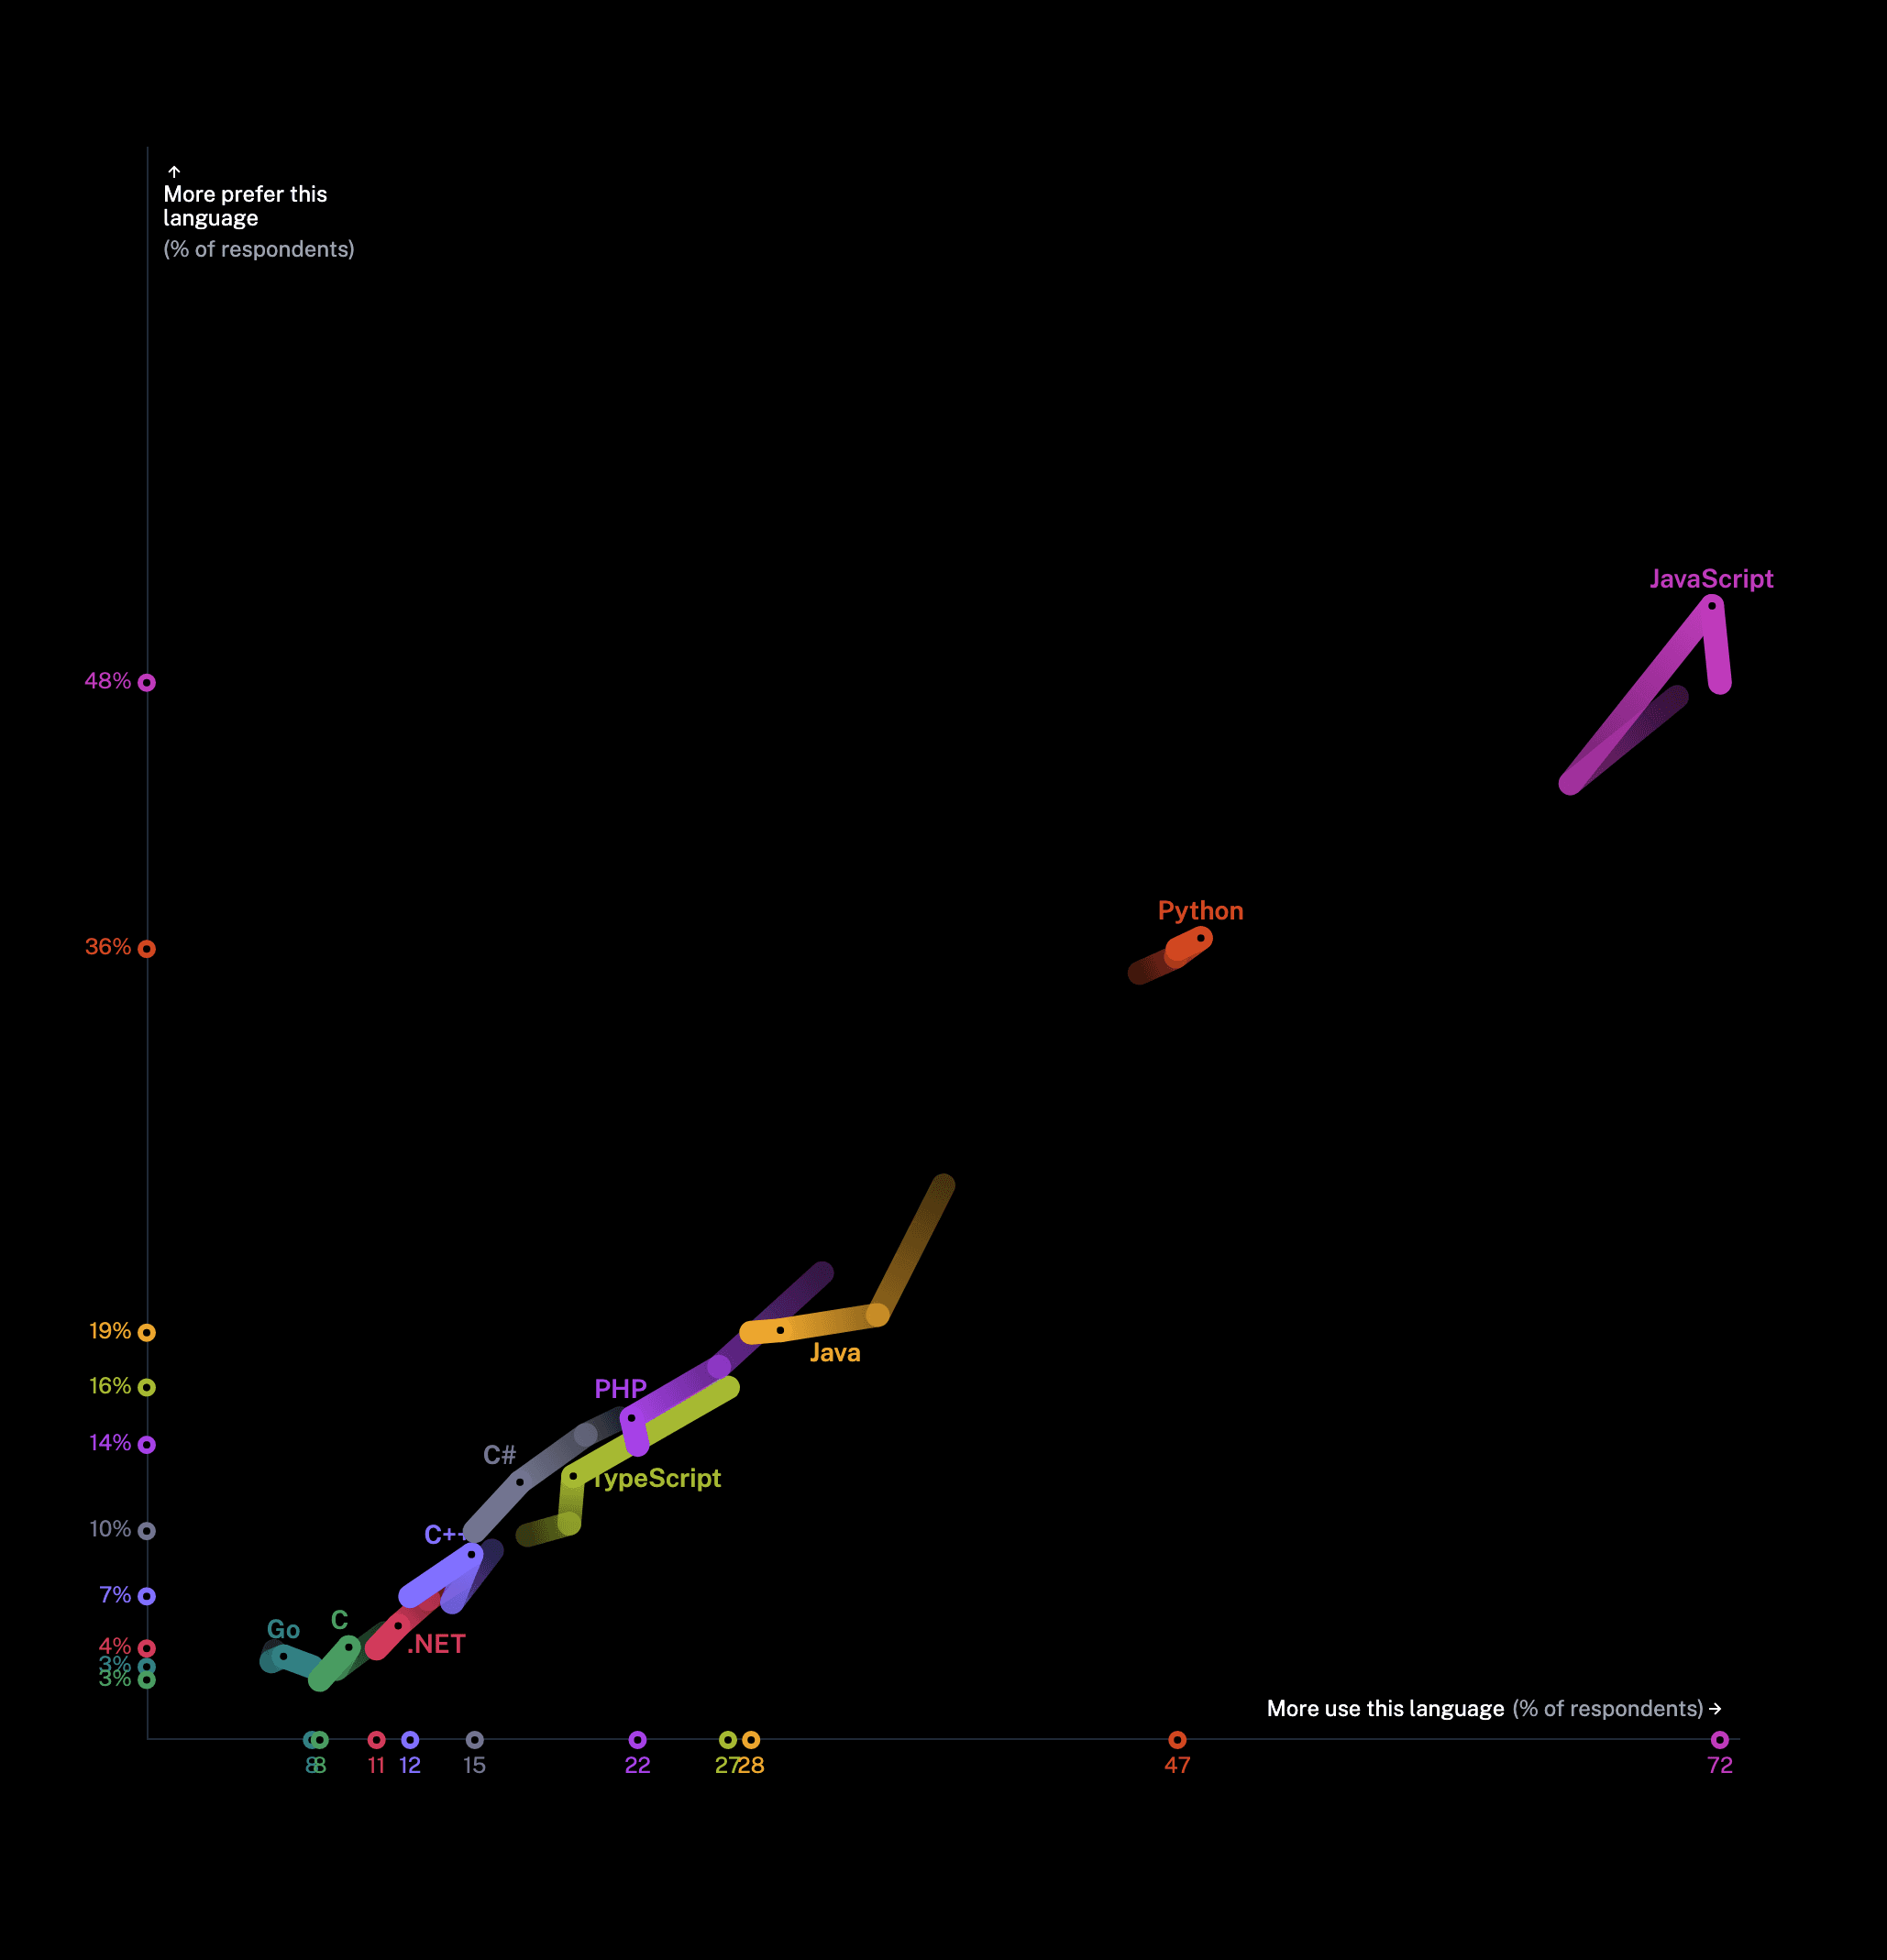Click the 4% marker on the vertical axis
1887x1960 pixels.
pyautogui.click(x=147, y=1648)
